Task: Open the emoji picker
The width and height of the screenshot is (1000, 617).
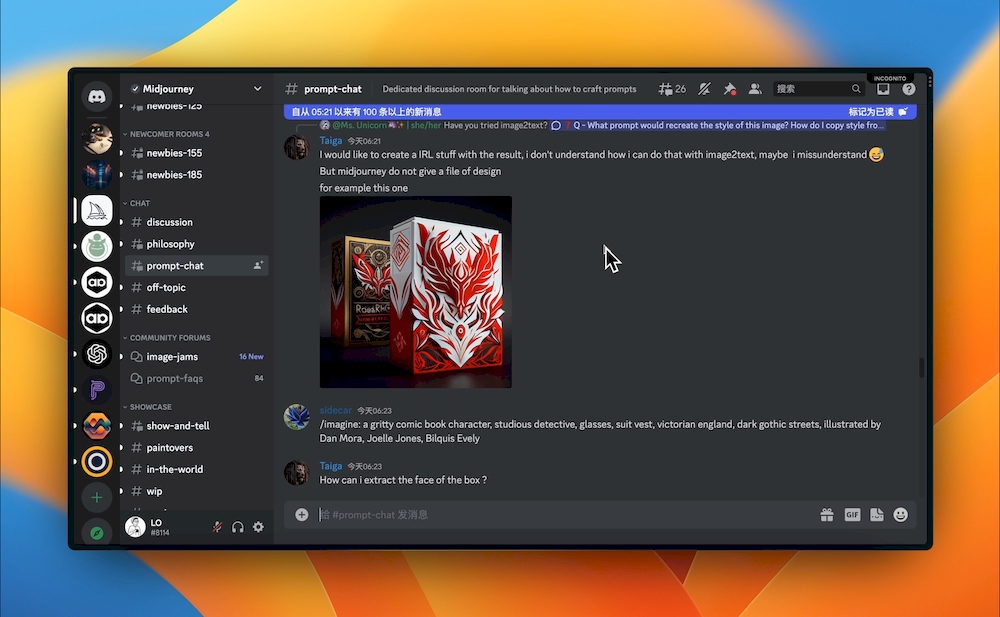Action: 901,514
